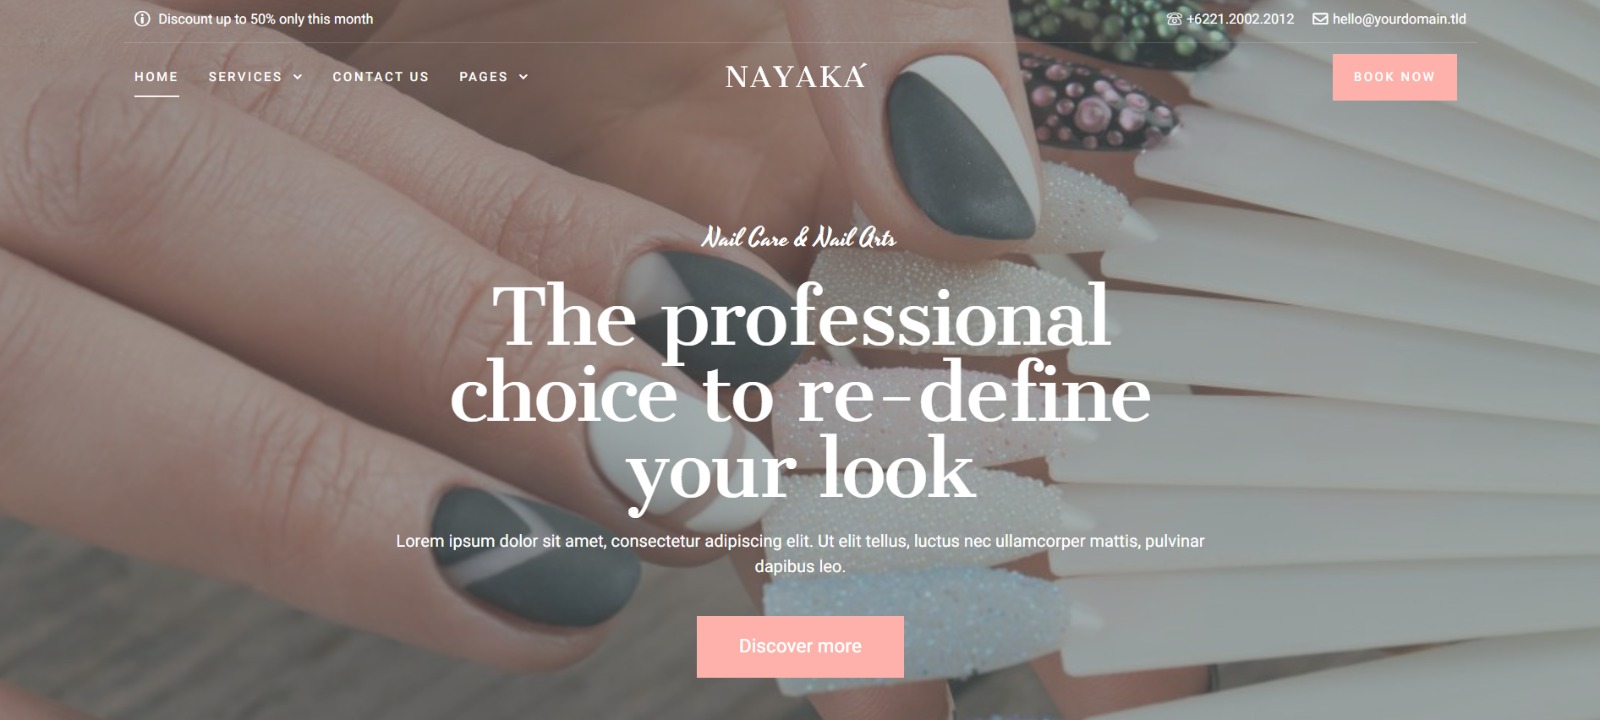Image resolution: width=1600 pixels, height=720 pixels.
Task: Click the telephone icon in the top bar
Action: pyautogui.click(x=1174, y=19)
